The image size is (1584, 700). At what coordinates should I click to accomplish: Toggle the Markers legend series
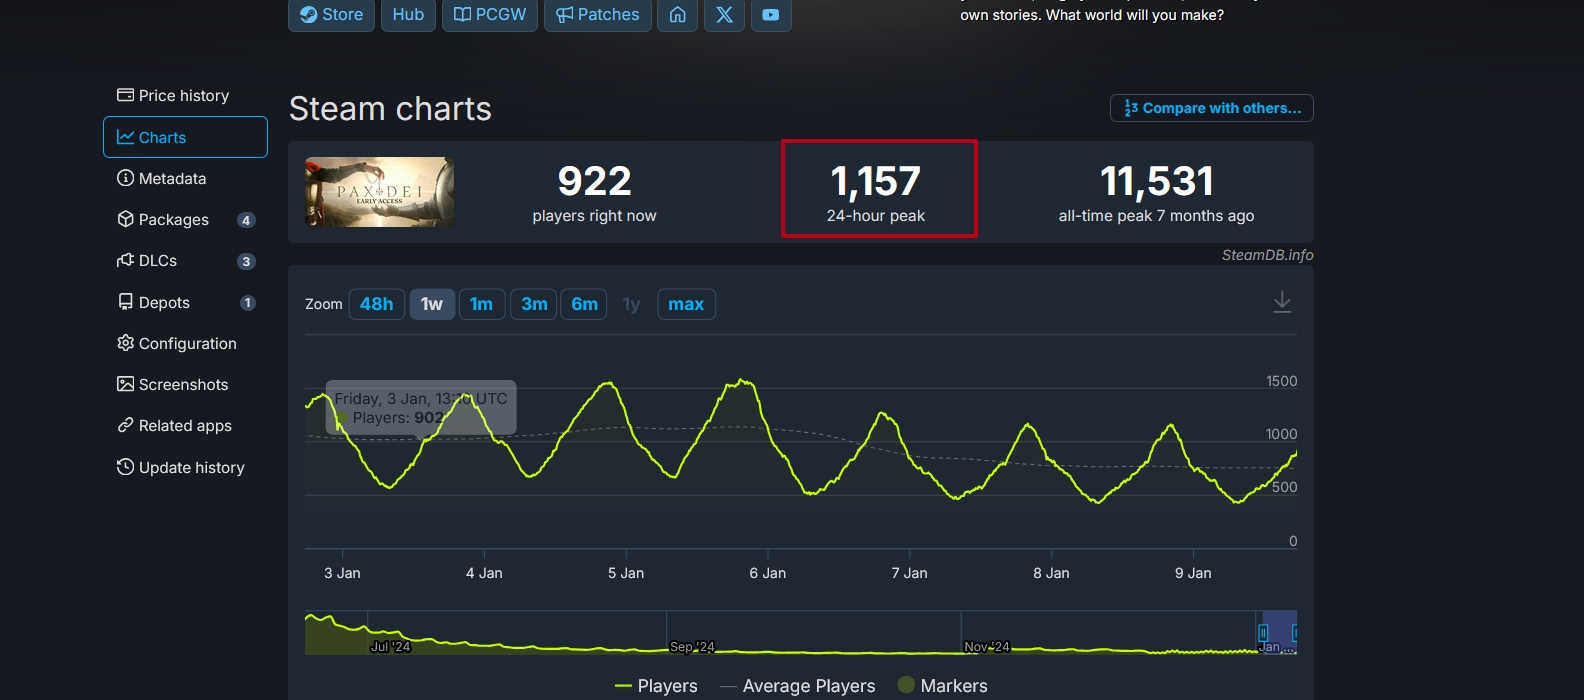coord(943,686)
